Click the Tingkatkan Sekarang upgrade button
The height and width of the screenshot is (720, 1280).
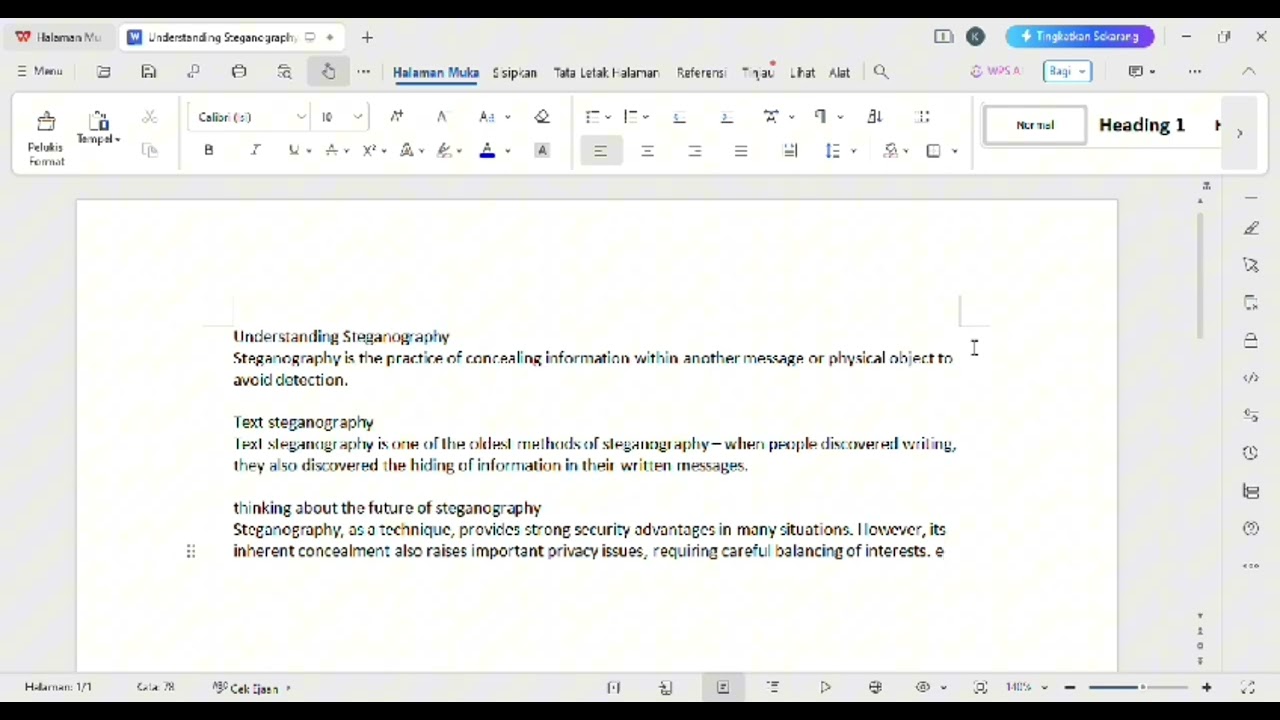pyautogui.click(x=1080, y=36)
